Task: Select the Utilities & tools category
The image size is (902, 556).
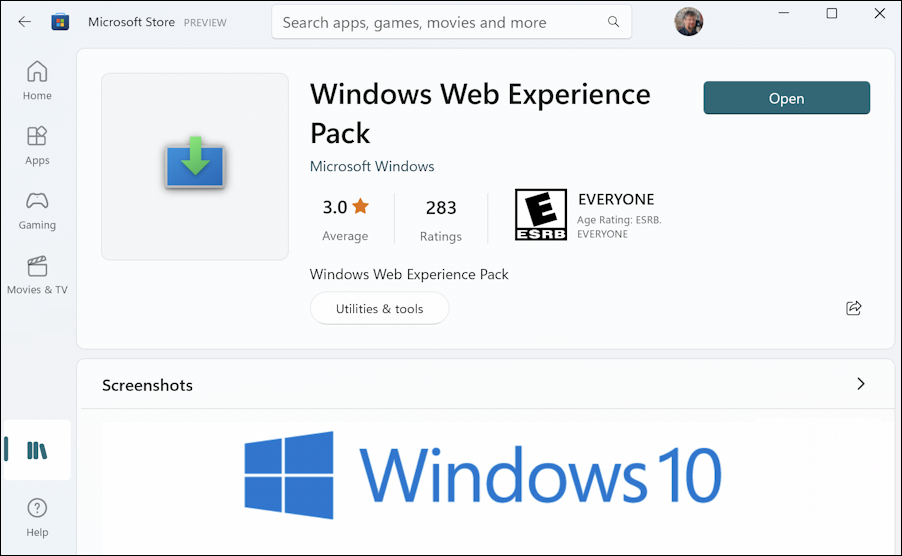Action: click(379, 309)
